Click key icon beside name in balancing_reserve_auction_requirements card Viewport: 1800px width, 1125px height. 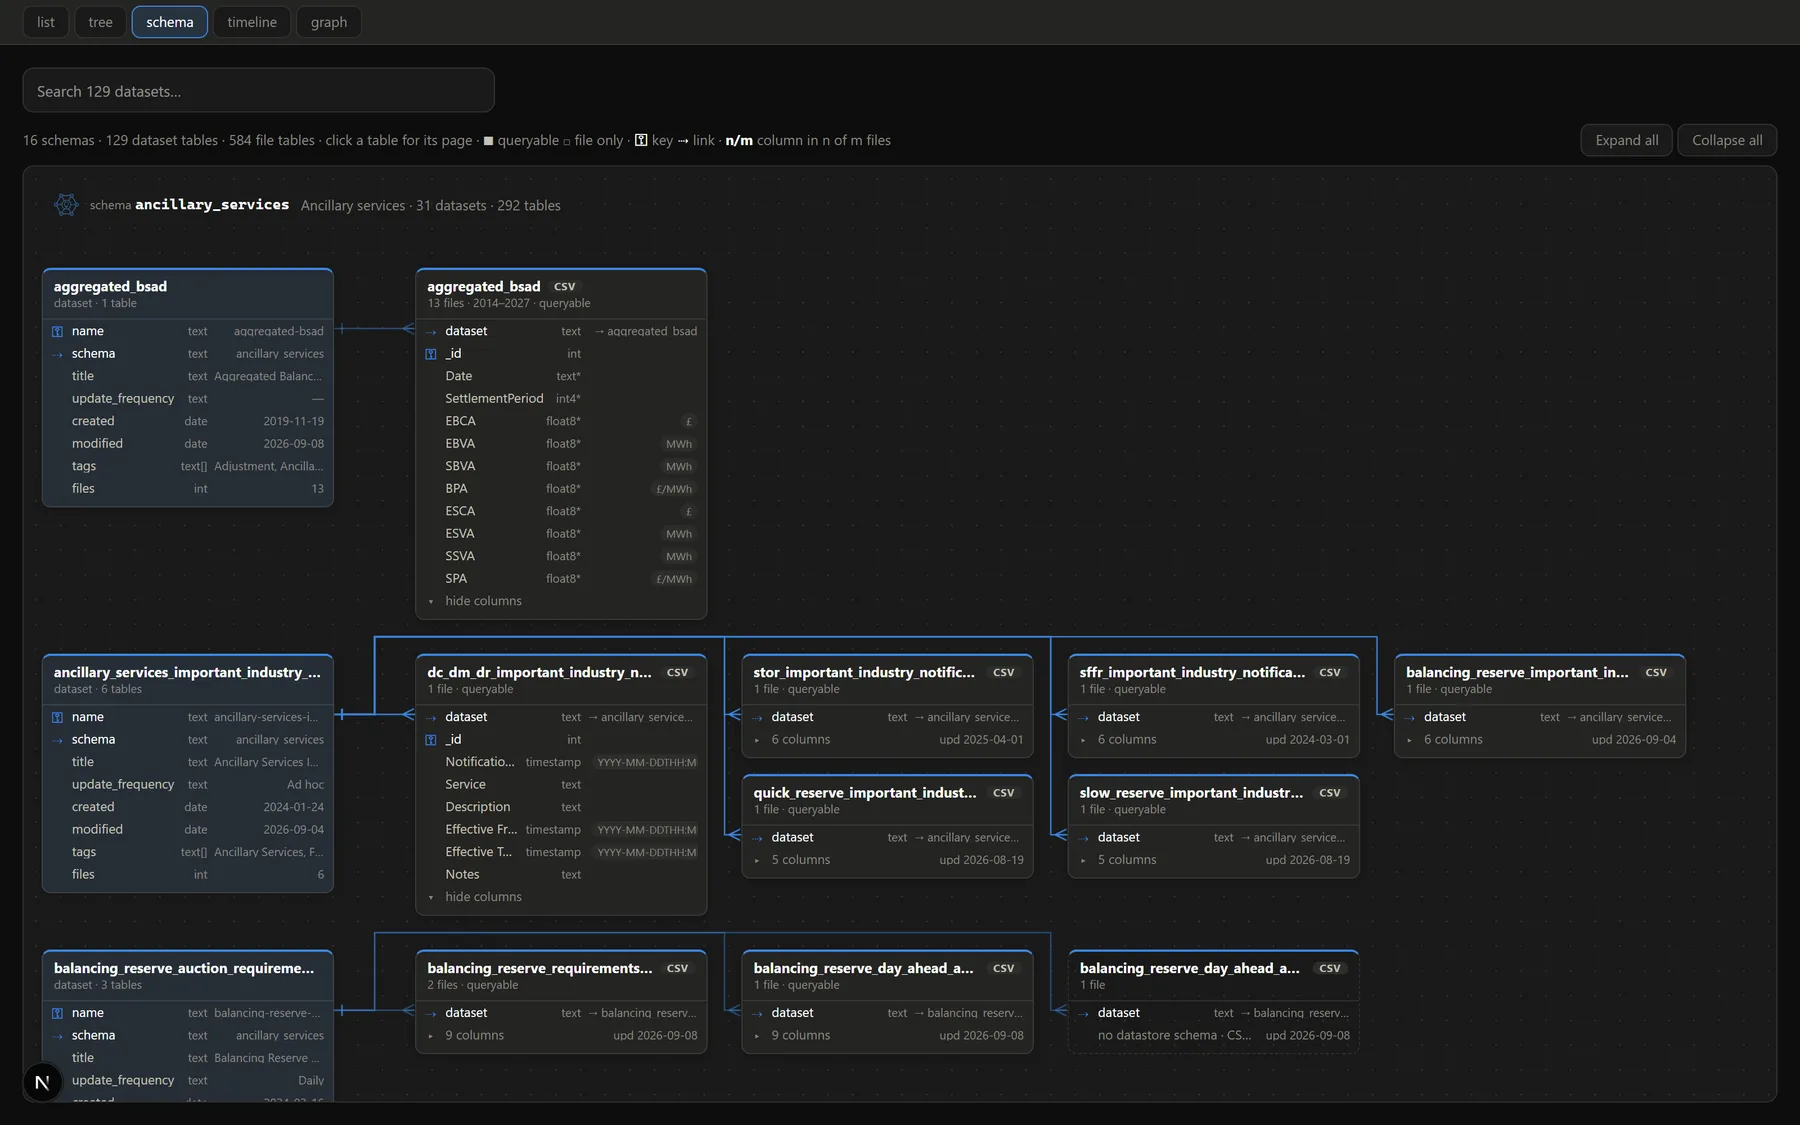pos(57,1013)
